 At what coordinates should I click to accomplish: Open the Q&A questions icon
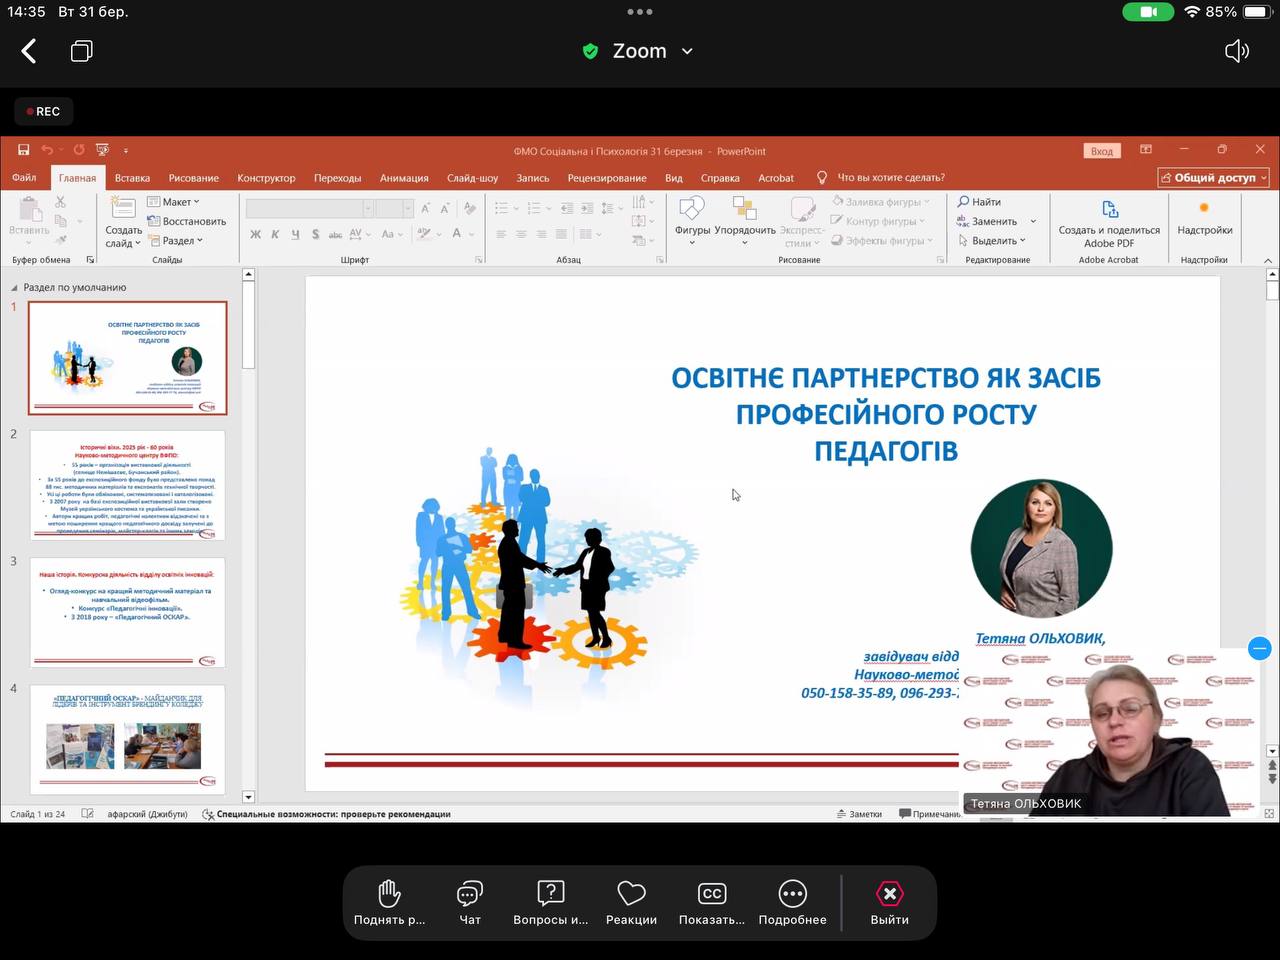tap(550, 893)
